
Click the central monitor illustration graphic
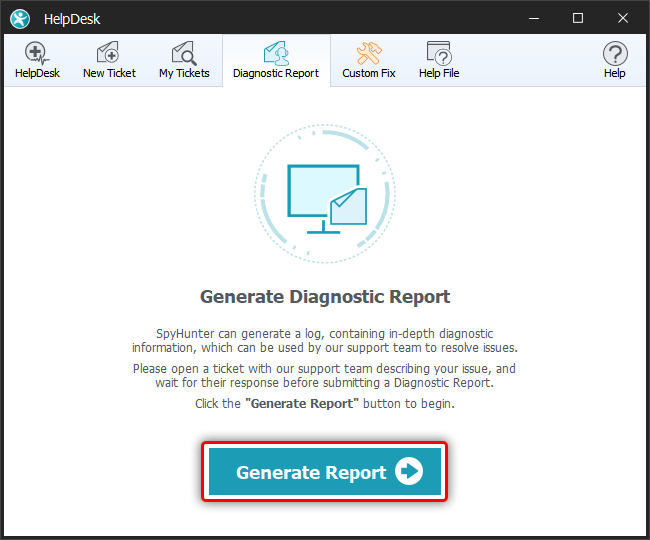pyautogui.click(x=325, y=194)
